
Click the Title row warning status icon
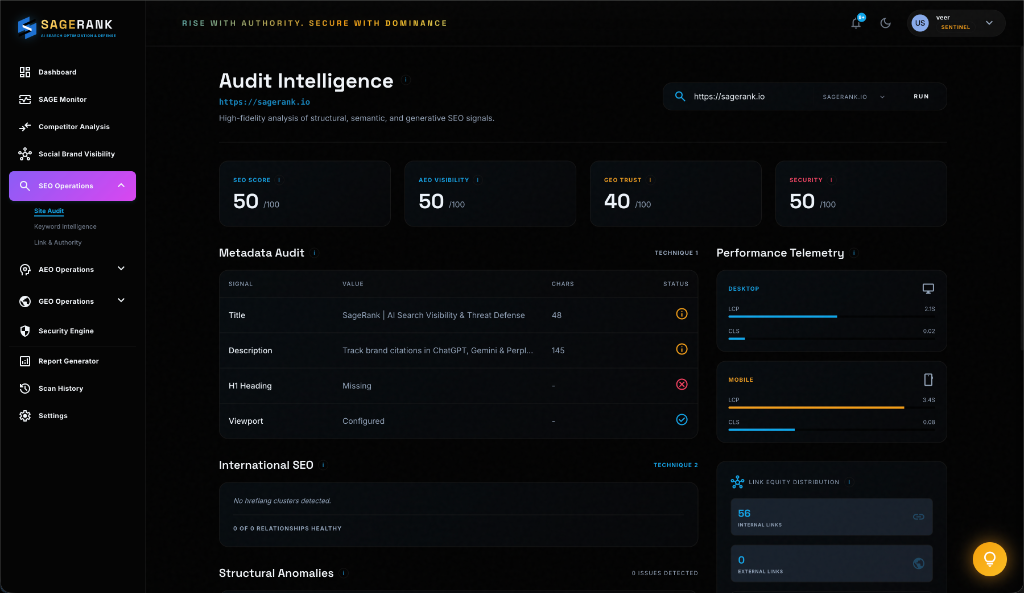click(x=681, y=314)
